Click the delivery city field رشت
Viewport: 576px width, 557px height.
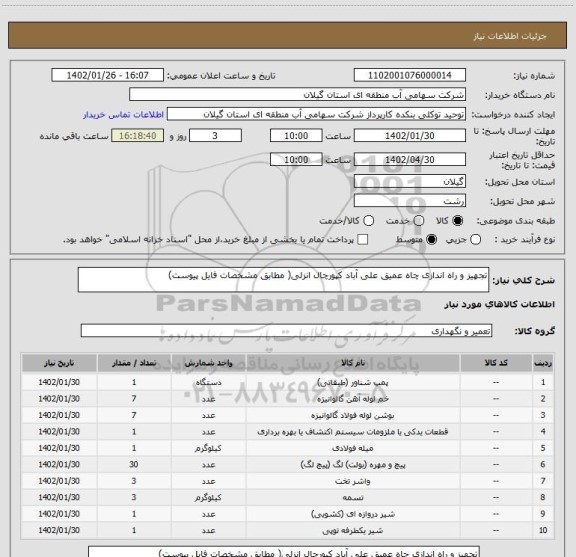point(410,201)
